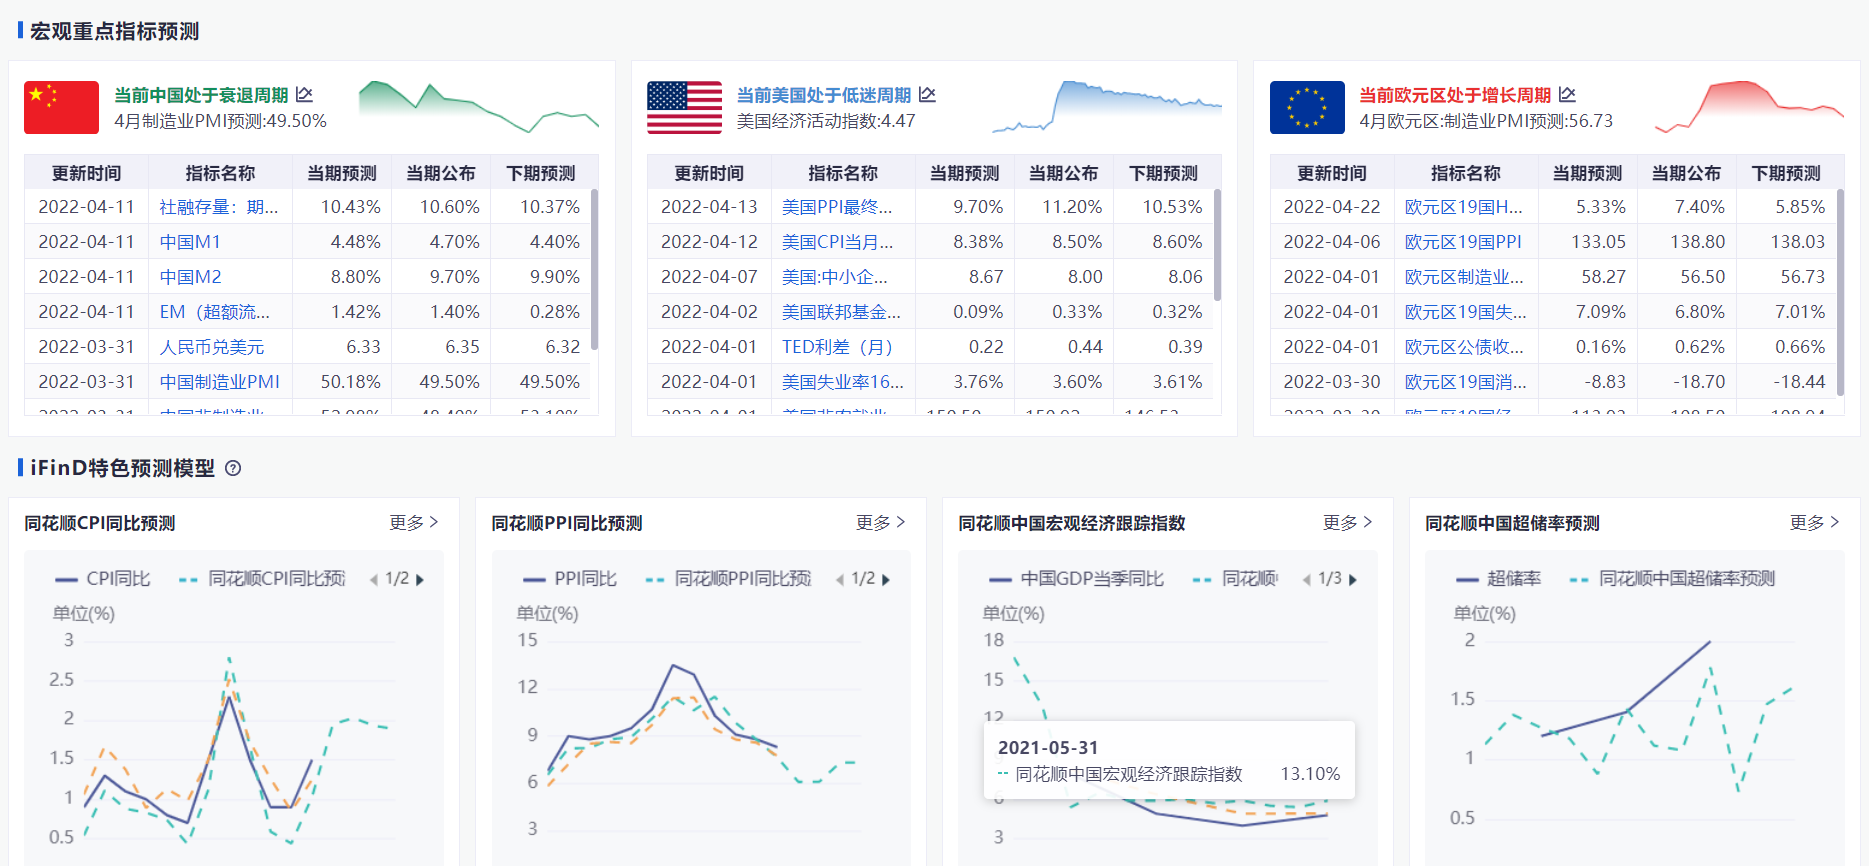The width and height of the screenshot is (1869, 866).
Task: Click US table 当期公布 column header
Action: click(1064, 173)
